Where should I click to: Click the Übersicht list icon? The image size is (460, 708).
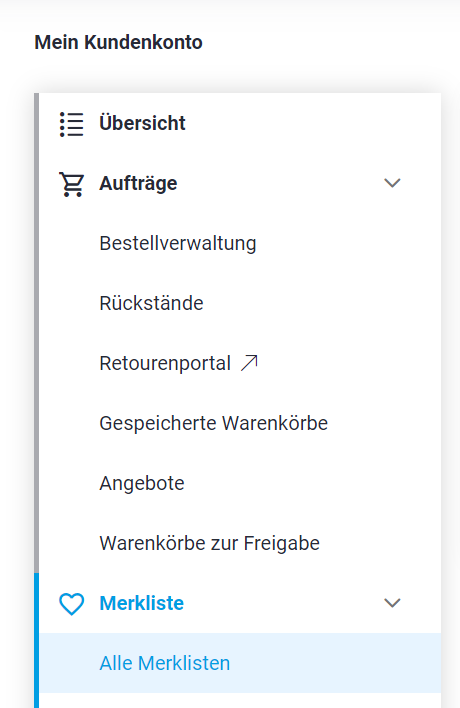(x=72, y=124)
